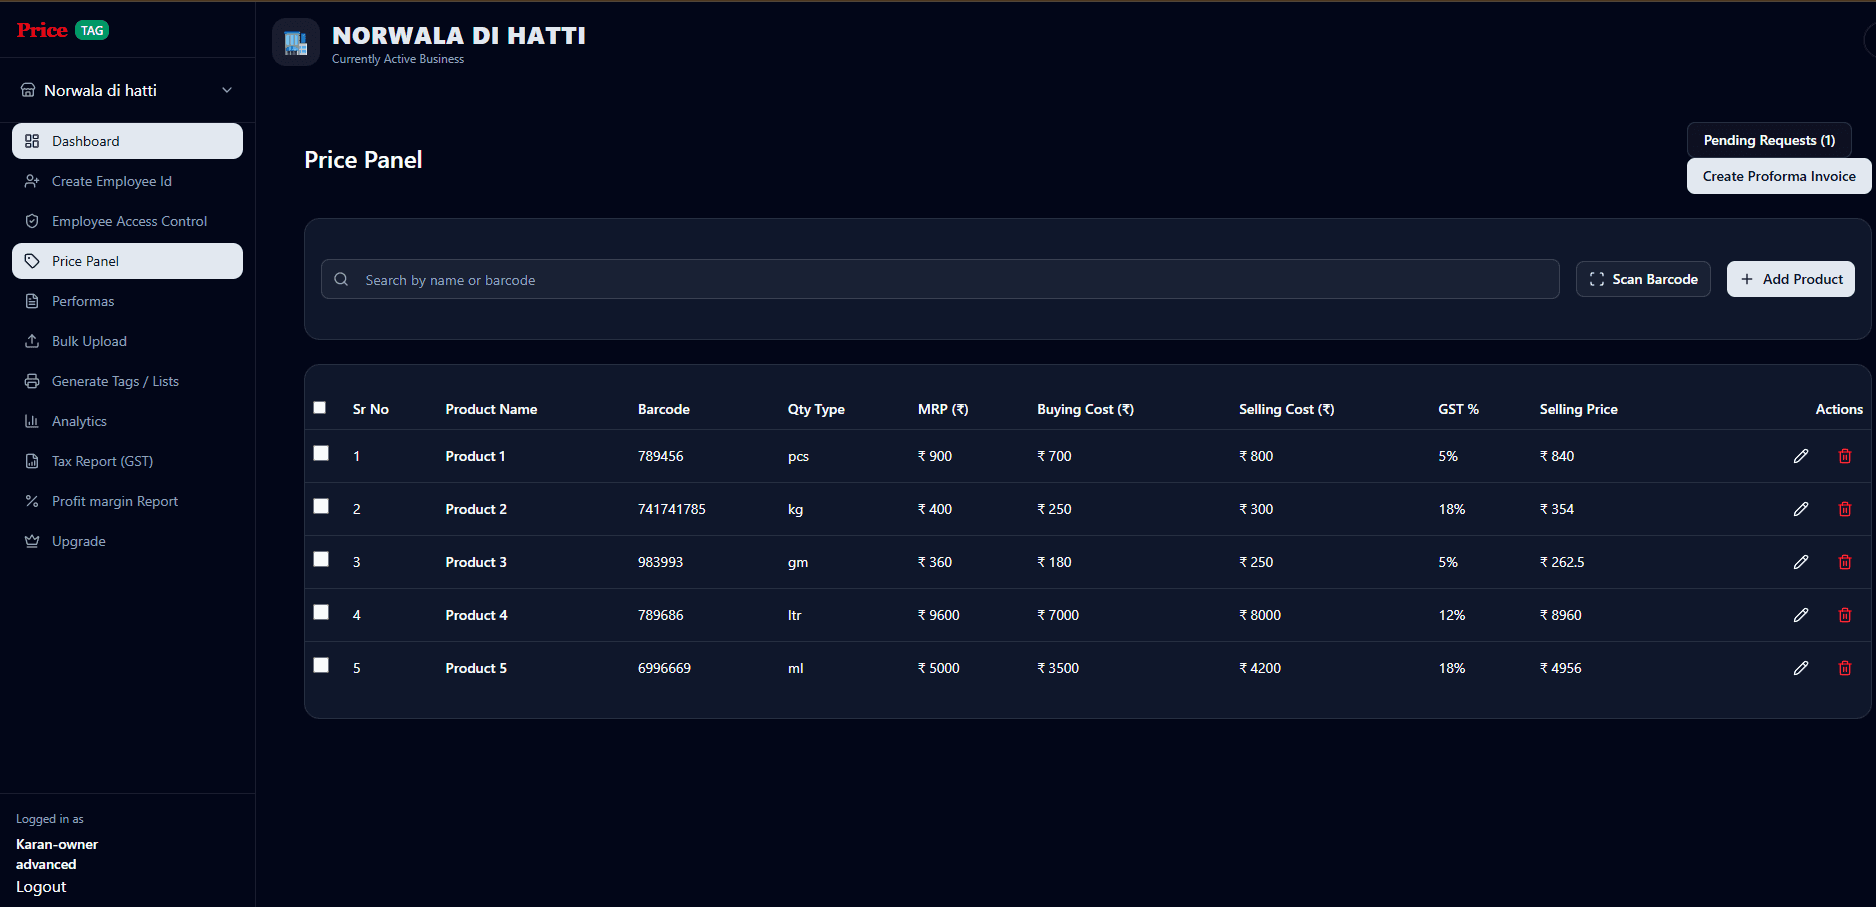The width and height of the screenshot is (1876, 907).
Task: Edit Product 3 using the pencil icon
Action: 1801,562
